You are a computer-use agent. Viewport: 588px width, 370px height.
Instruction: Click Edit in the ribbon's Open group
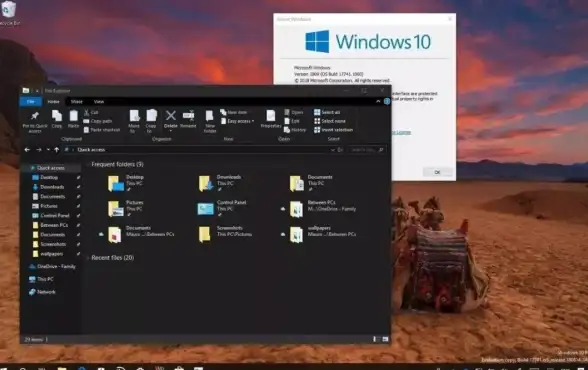click(x=292, y=121)
